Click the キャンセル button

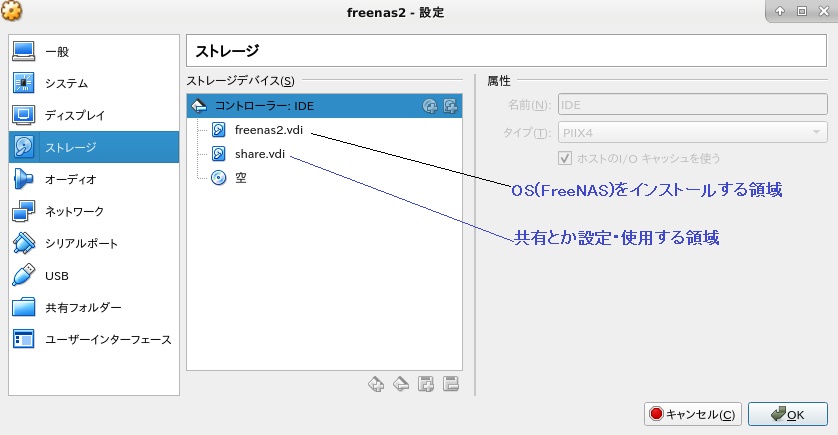click(693, 414)
